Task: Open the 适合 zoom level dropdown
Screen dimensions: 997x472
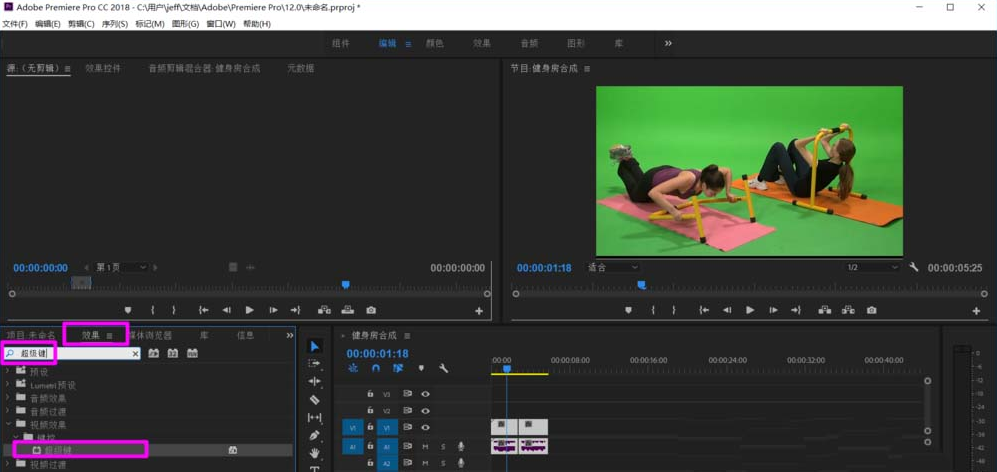Action: point(612,268)
